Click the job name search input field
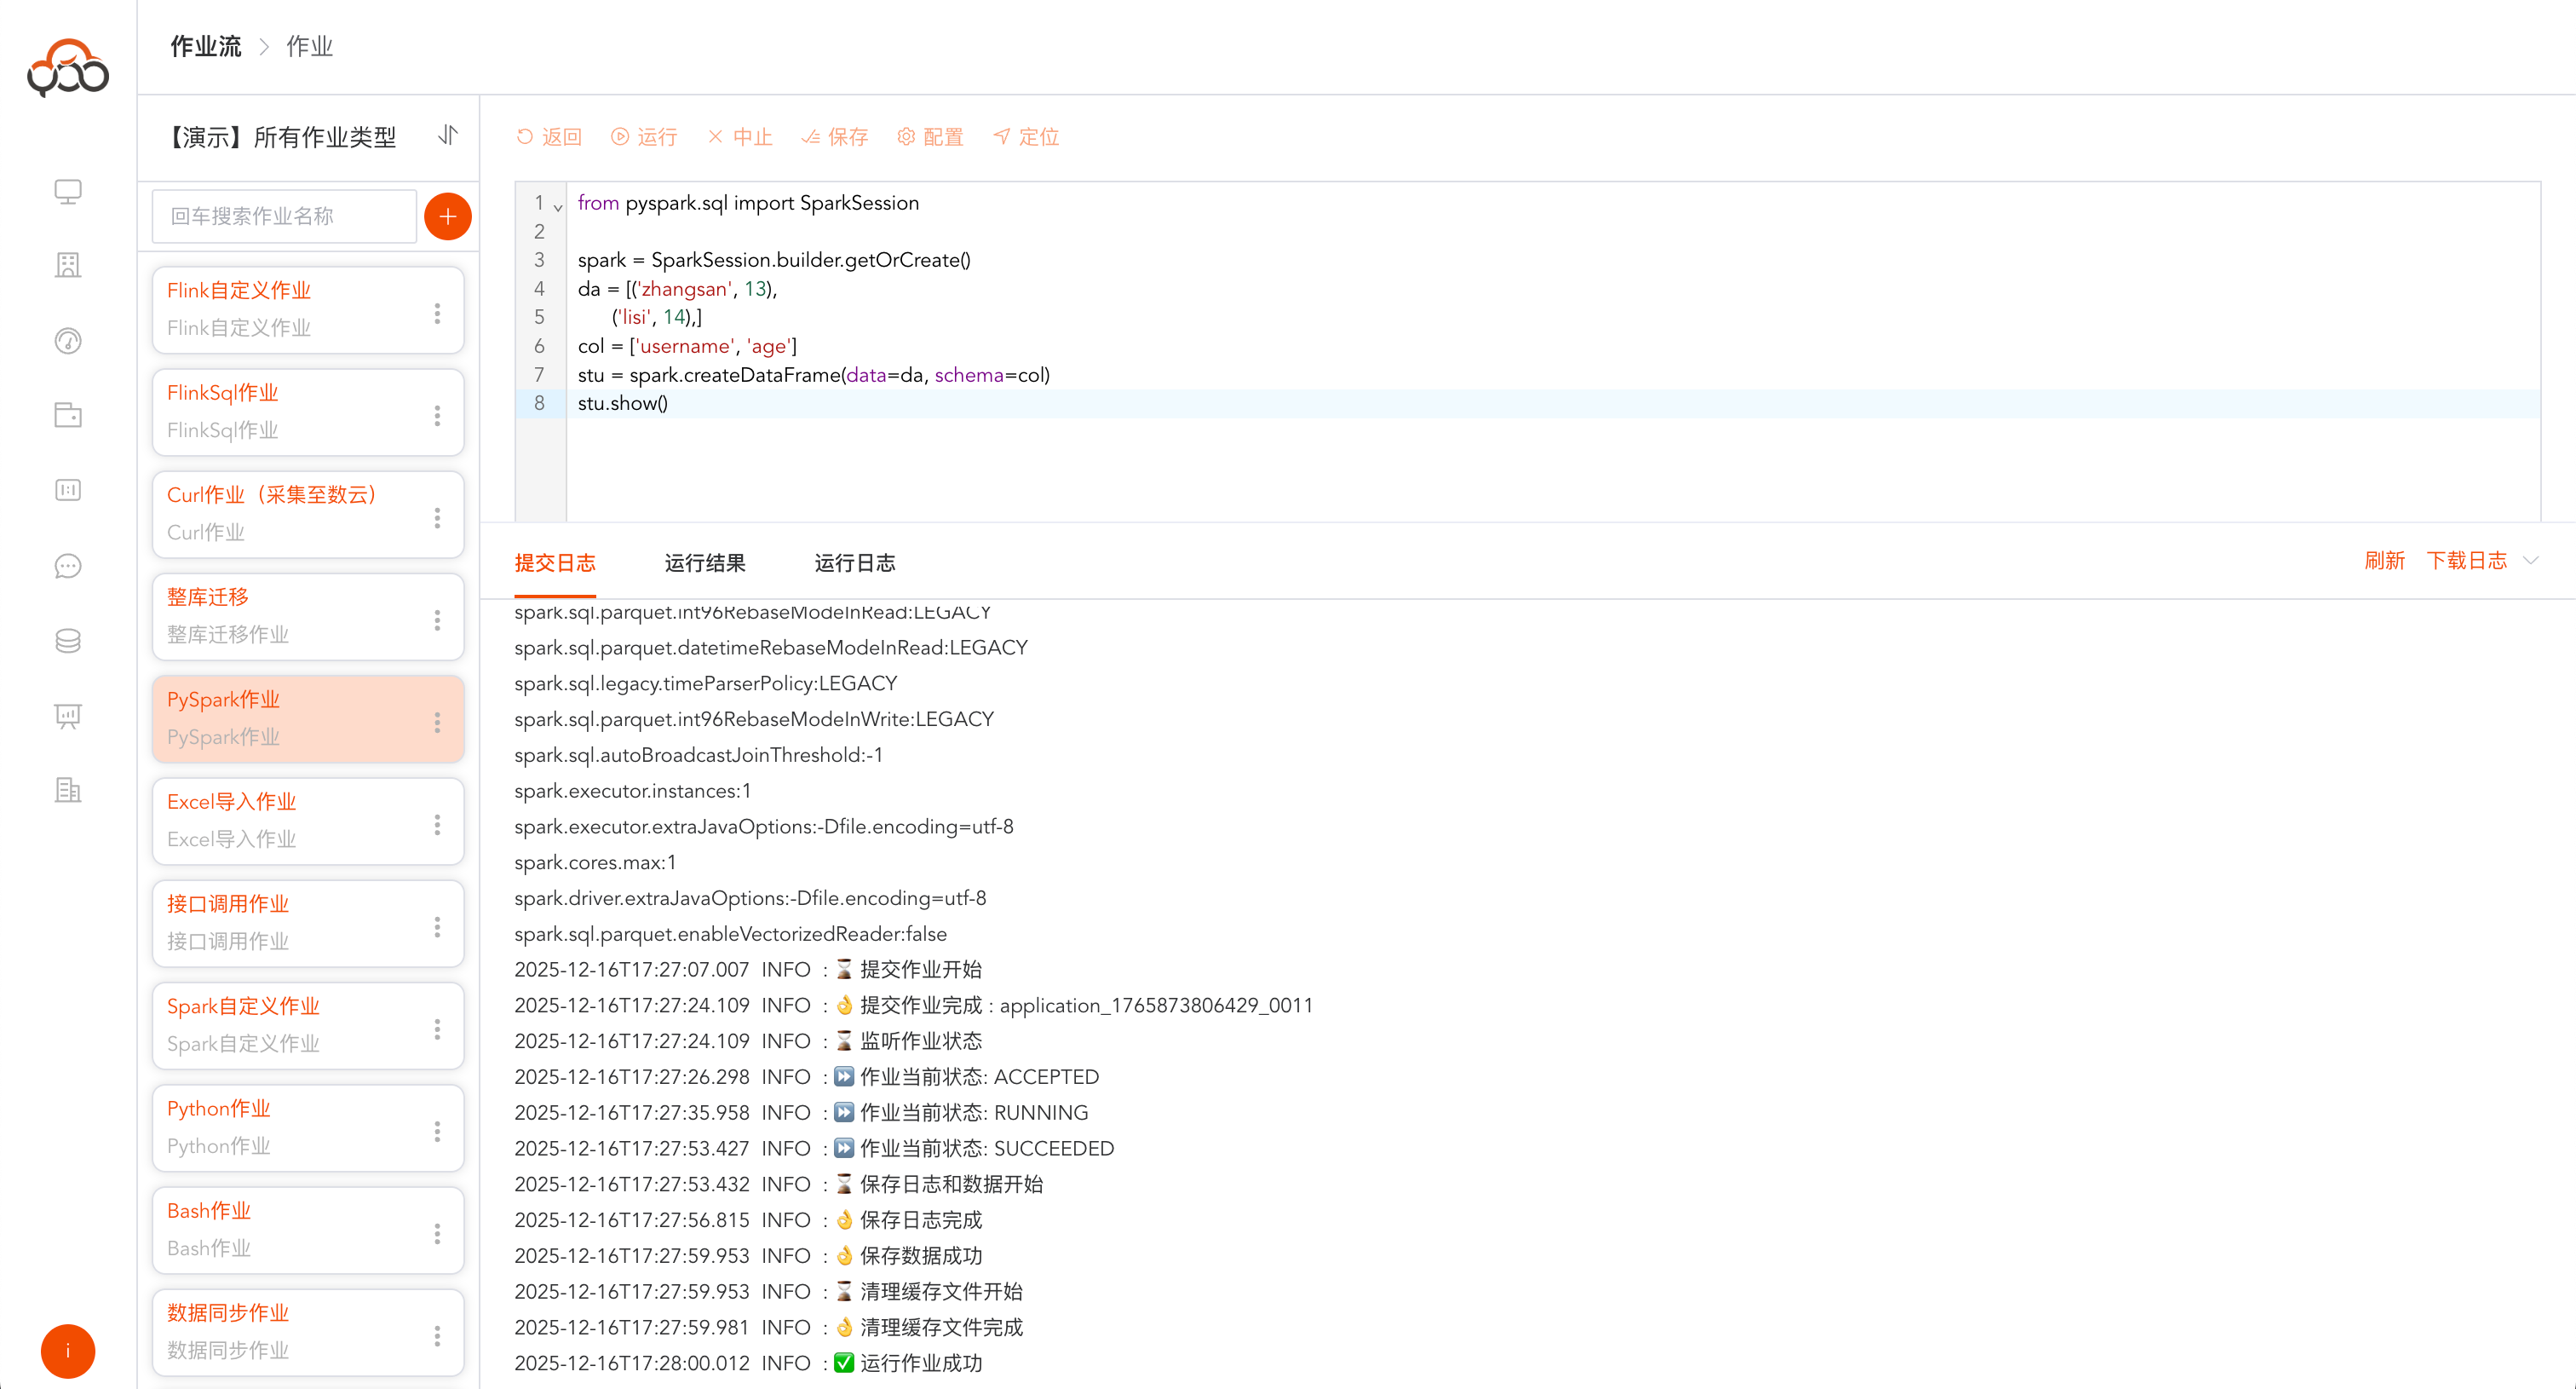Viewport: 2576px width, 1389px height. (284, 216)
